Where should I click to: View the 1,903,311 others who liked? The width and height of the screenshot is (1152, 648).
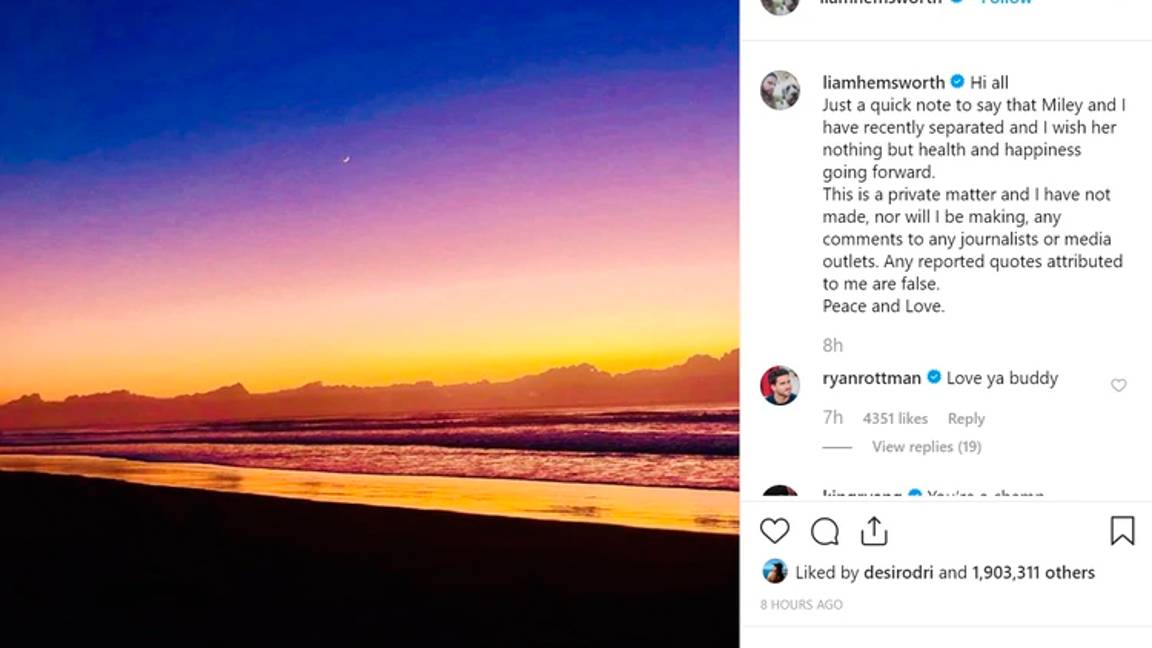[x=1033, y=573]
